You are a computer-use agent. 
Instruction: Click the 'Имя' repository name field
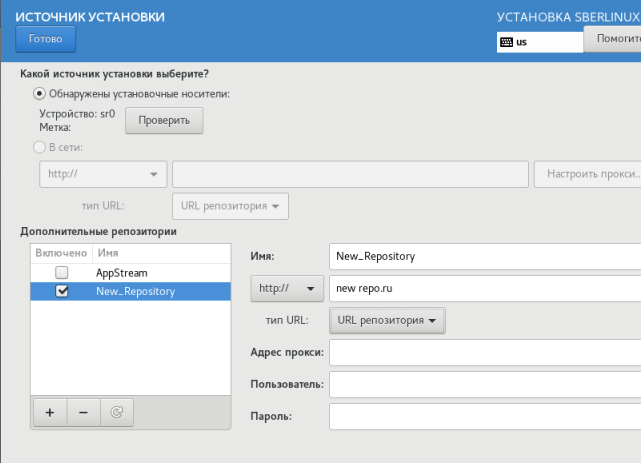(484, 256)
